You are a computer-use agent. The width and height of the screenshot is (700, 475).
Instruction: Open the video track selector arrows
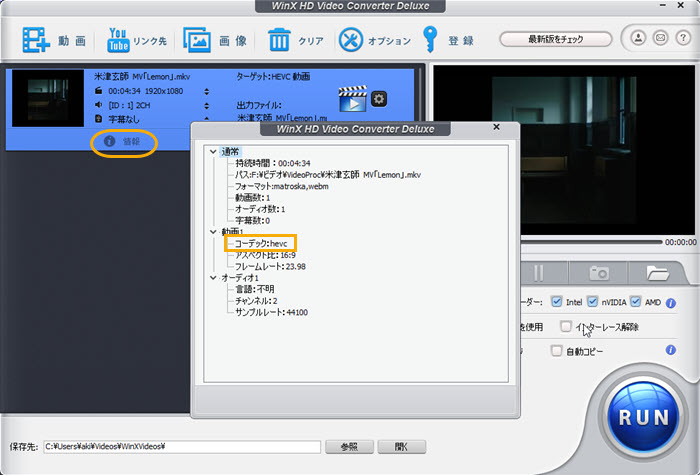206,92
